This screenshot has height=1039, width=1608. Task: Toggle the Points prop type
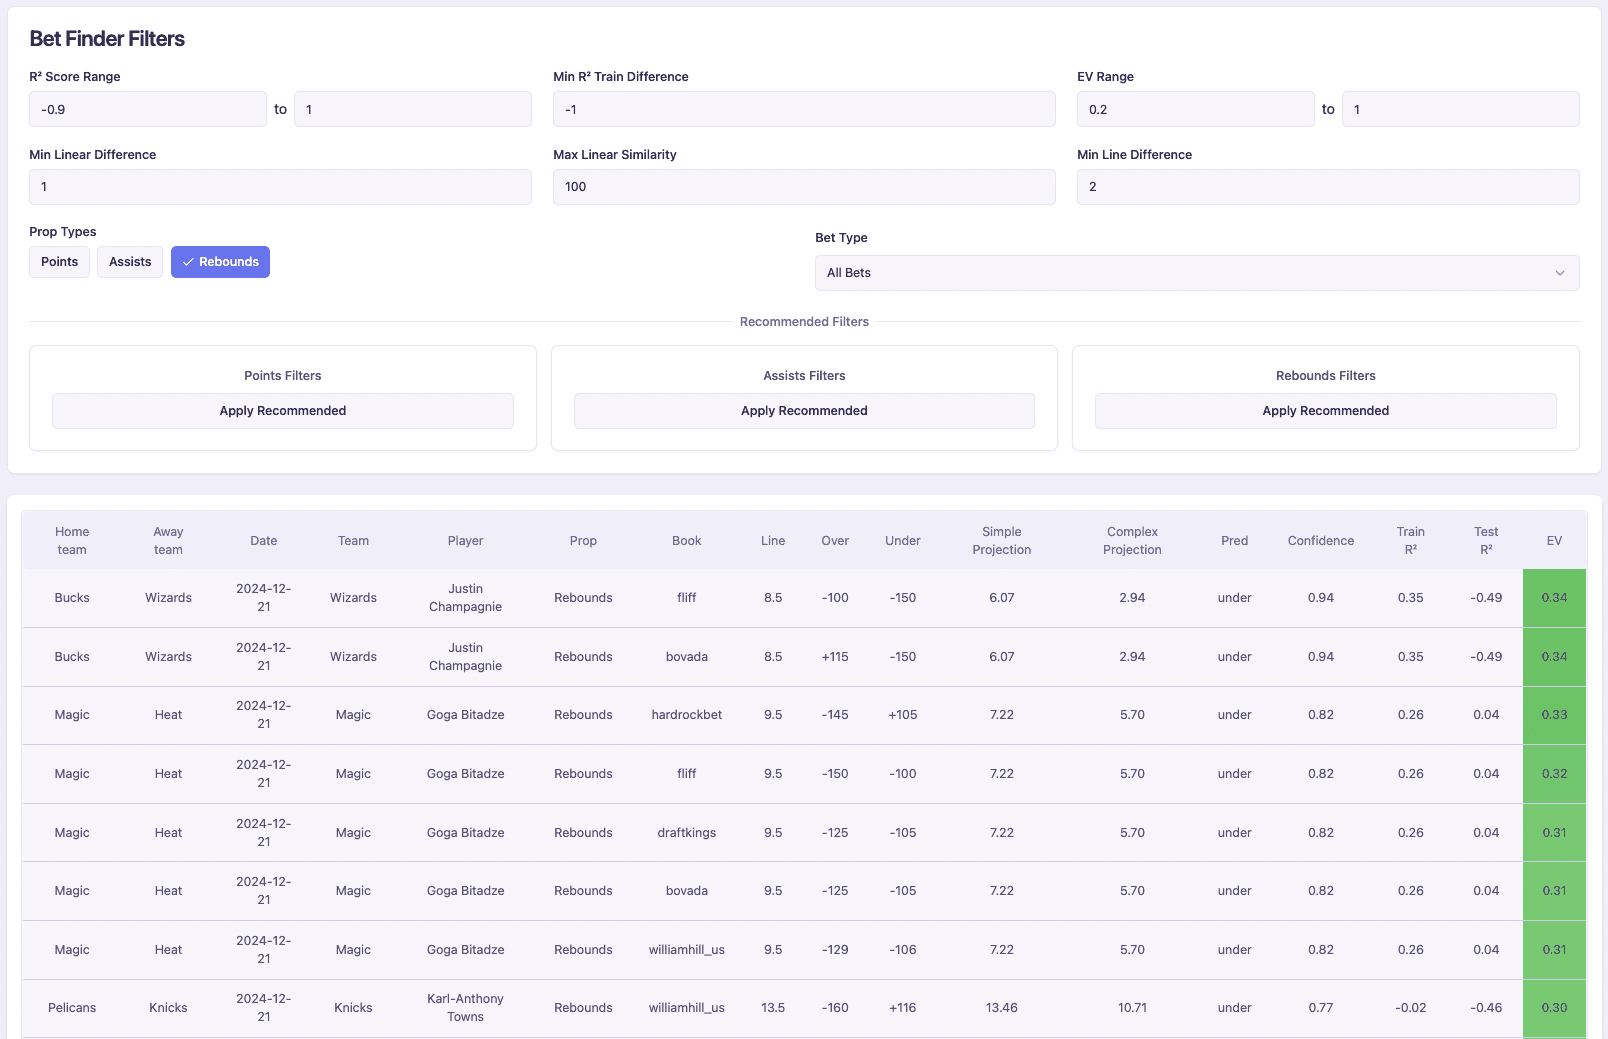click(x=59, y=262)
